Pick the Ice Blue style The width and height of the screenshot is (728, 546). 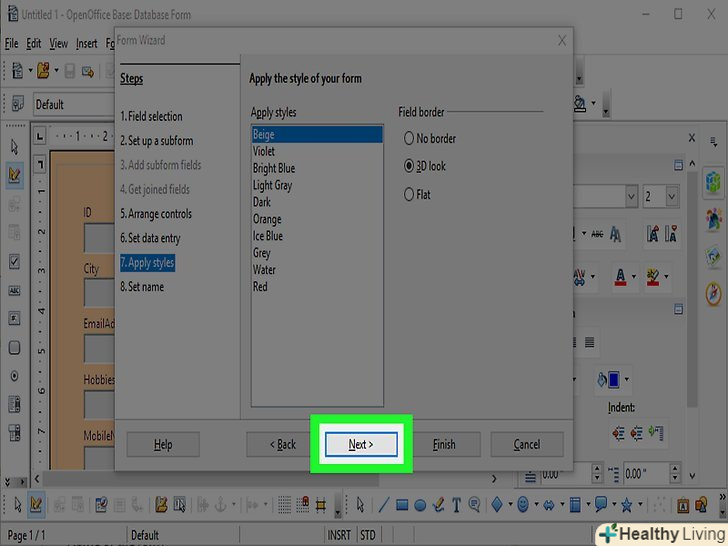point(268,236)
